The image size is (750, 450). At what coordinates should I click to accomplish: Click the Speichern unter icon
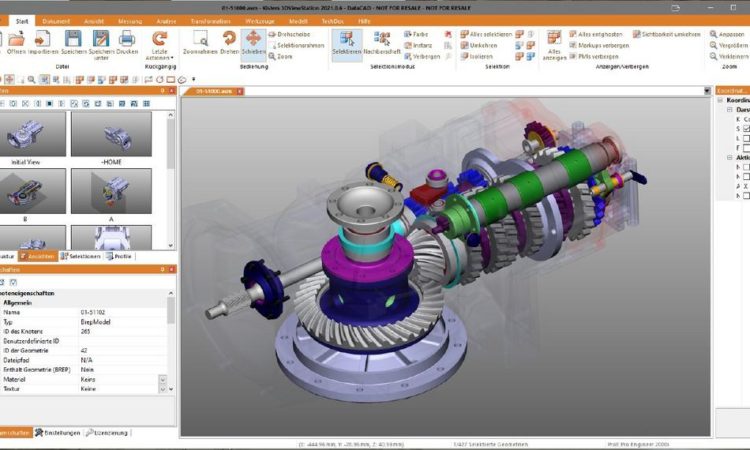click(101, 39)
